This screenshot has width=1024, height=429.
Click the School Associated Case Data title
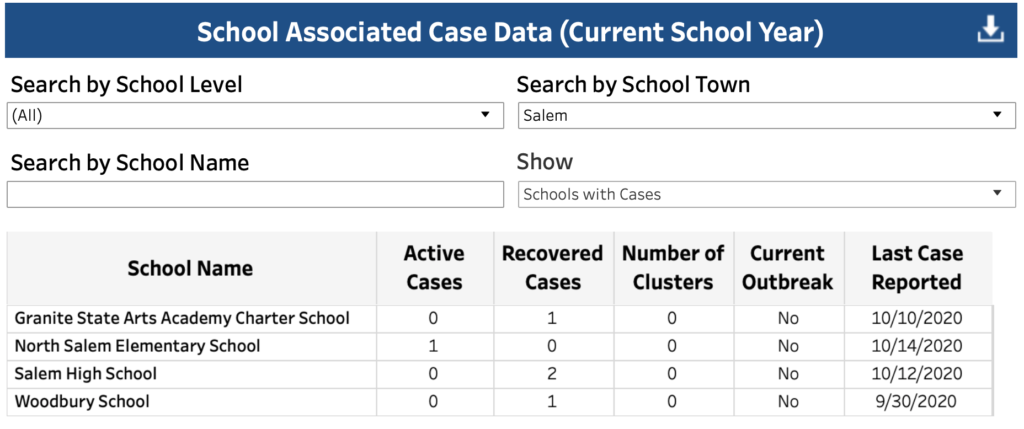pyautogui.click(x=511, y=32)
